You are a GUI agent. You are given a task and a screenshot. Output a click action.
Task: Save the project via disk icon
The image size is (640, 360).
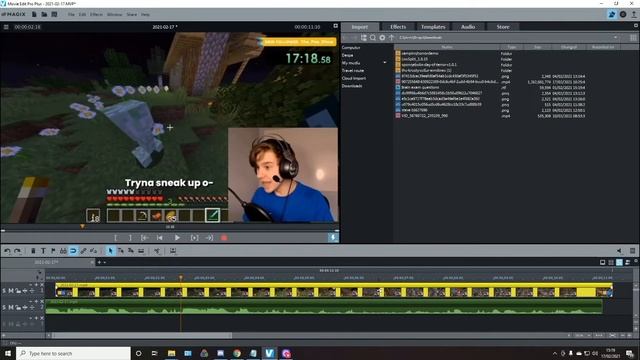tap(54, 14)
